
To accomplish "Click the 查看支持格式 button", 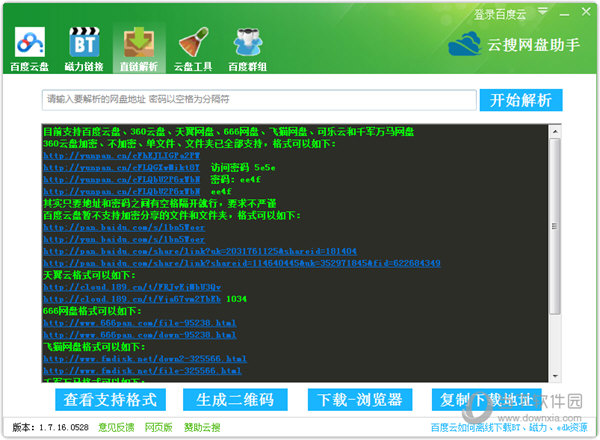I will tap(110, 400).
